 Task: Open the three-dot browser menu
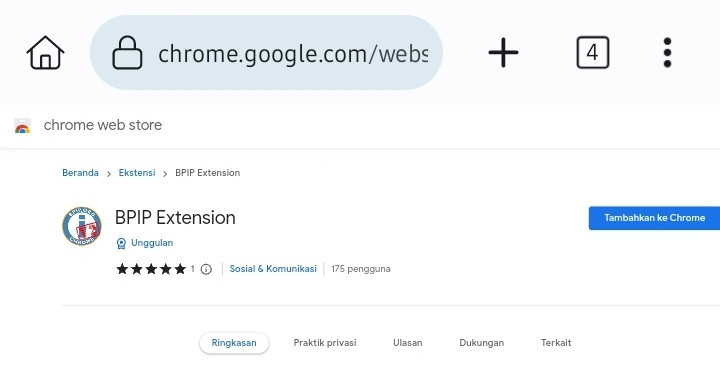pyautogui.click(x=667, y=52)
